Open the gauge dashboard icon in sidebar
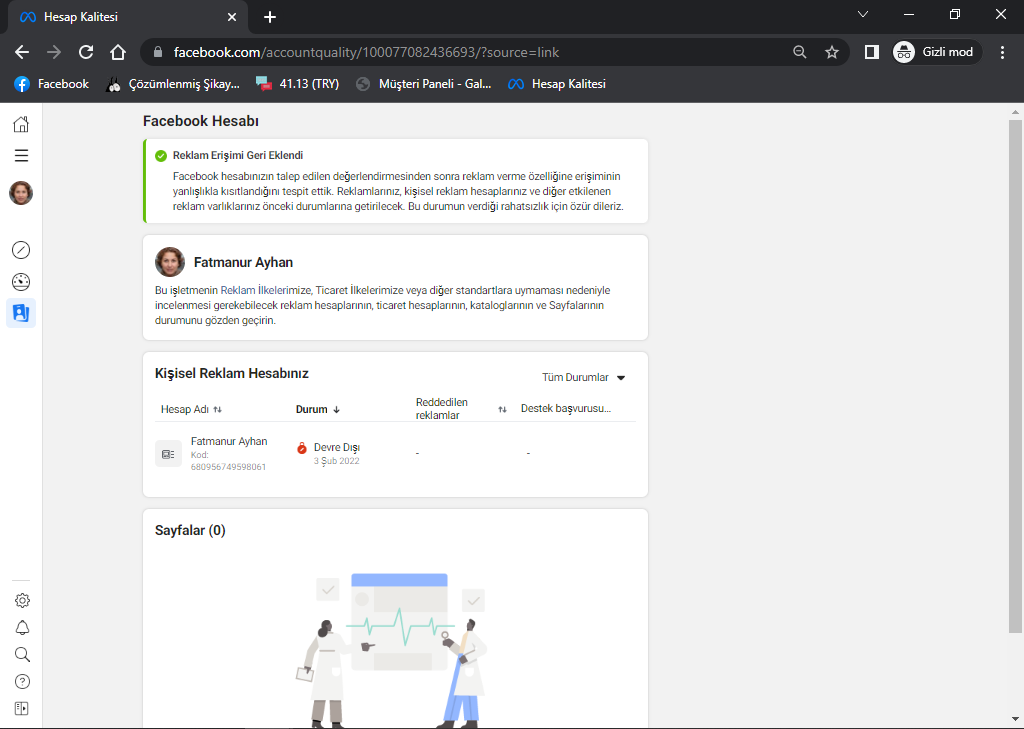The image size is (1024, 729). pos(21,282)
